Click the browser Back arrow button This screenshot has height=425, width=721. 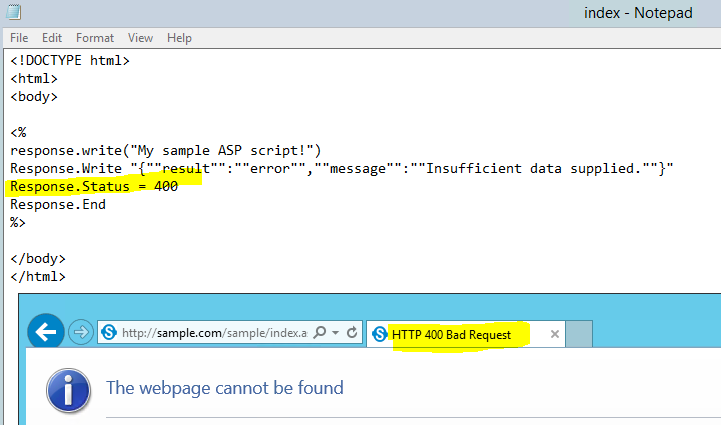pos(46,332)
